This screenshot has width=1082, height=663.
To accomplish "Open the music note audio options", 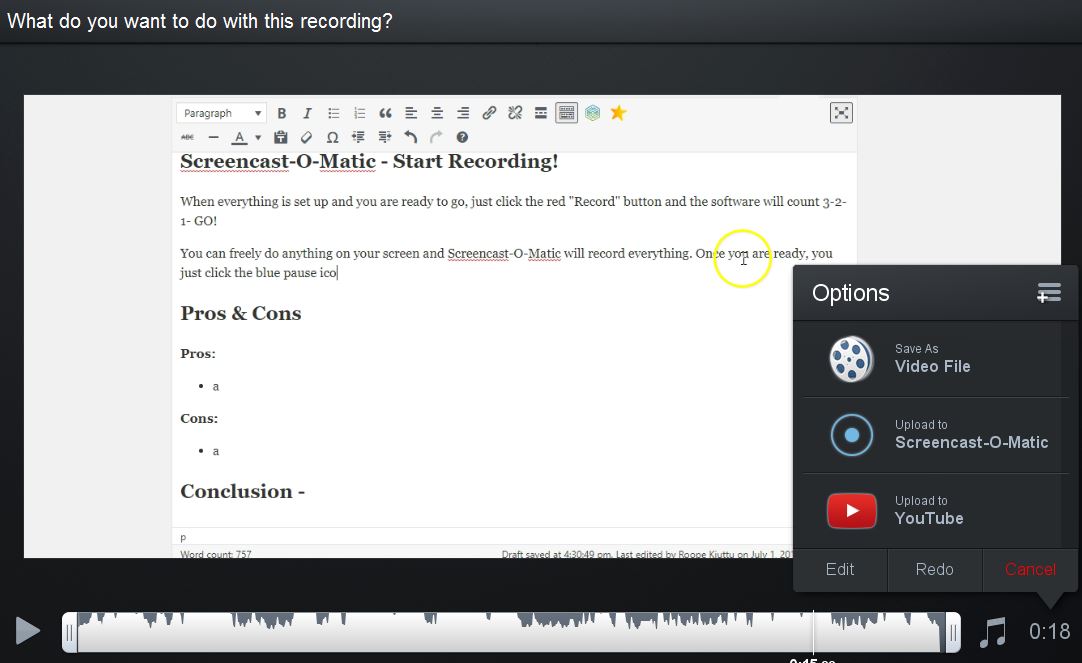I will 993,632.
